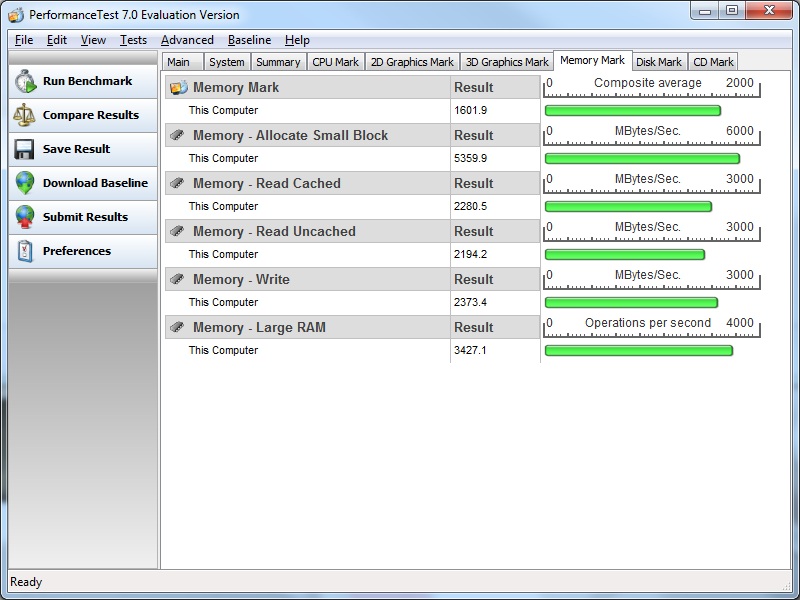Image resolution: width=800 pixels, height=600 pixels.
Task: Click the Read Cached green result bar
Action: pyautogui.click(x=628, y=207)
